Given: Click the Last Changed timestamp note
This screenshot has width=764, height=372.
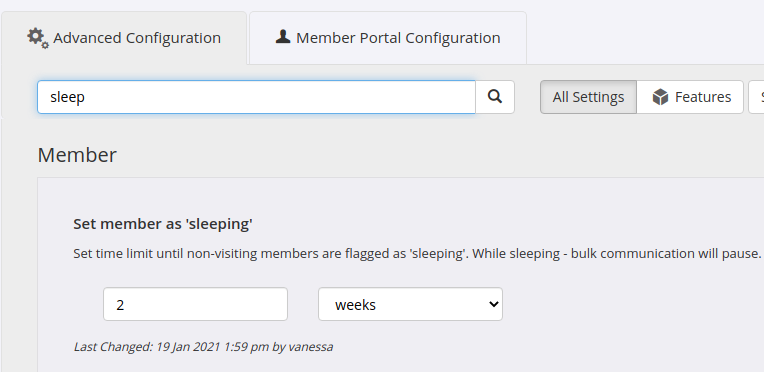Looking at the screenshot, I should (x=203, y=347).
